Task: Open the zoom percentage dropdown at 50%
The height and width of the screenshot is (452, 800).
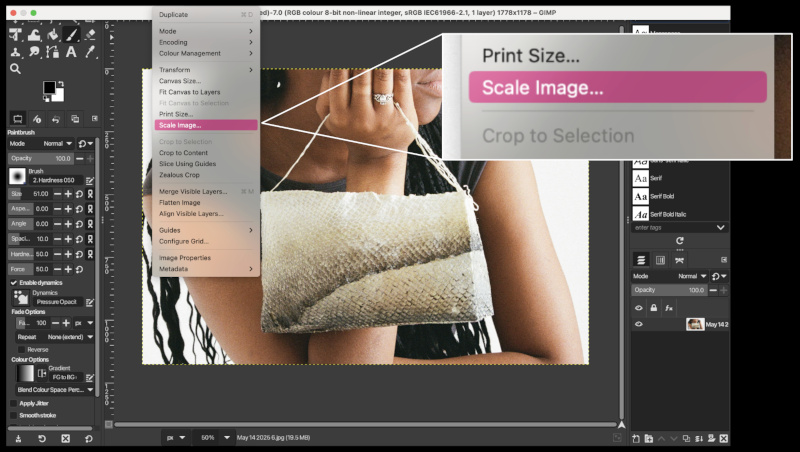Action: coord(228,437)
